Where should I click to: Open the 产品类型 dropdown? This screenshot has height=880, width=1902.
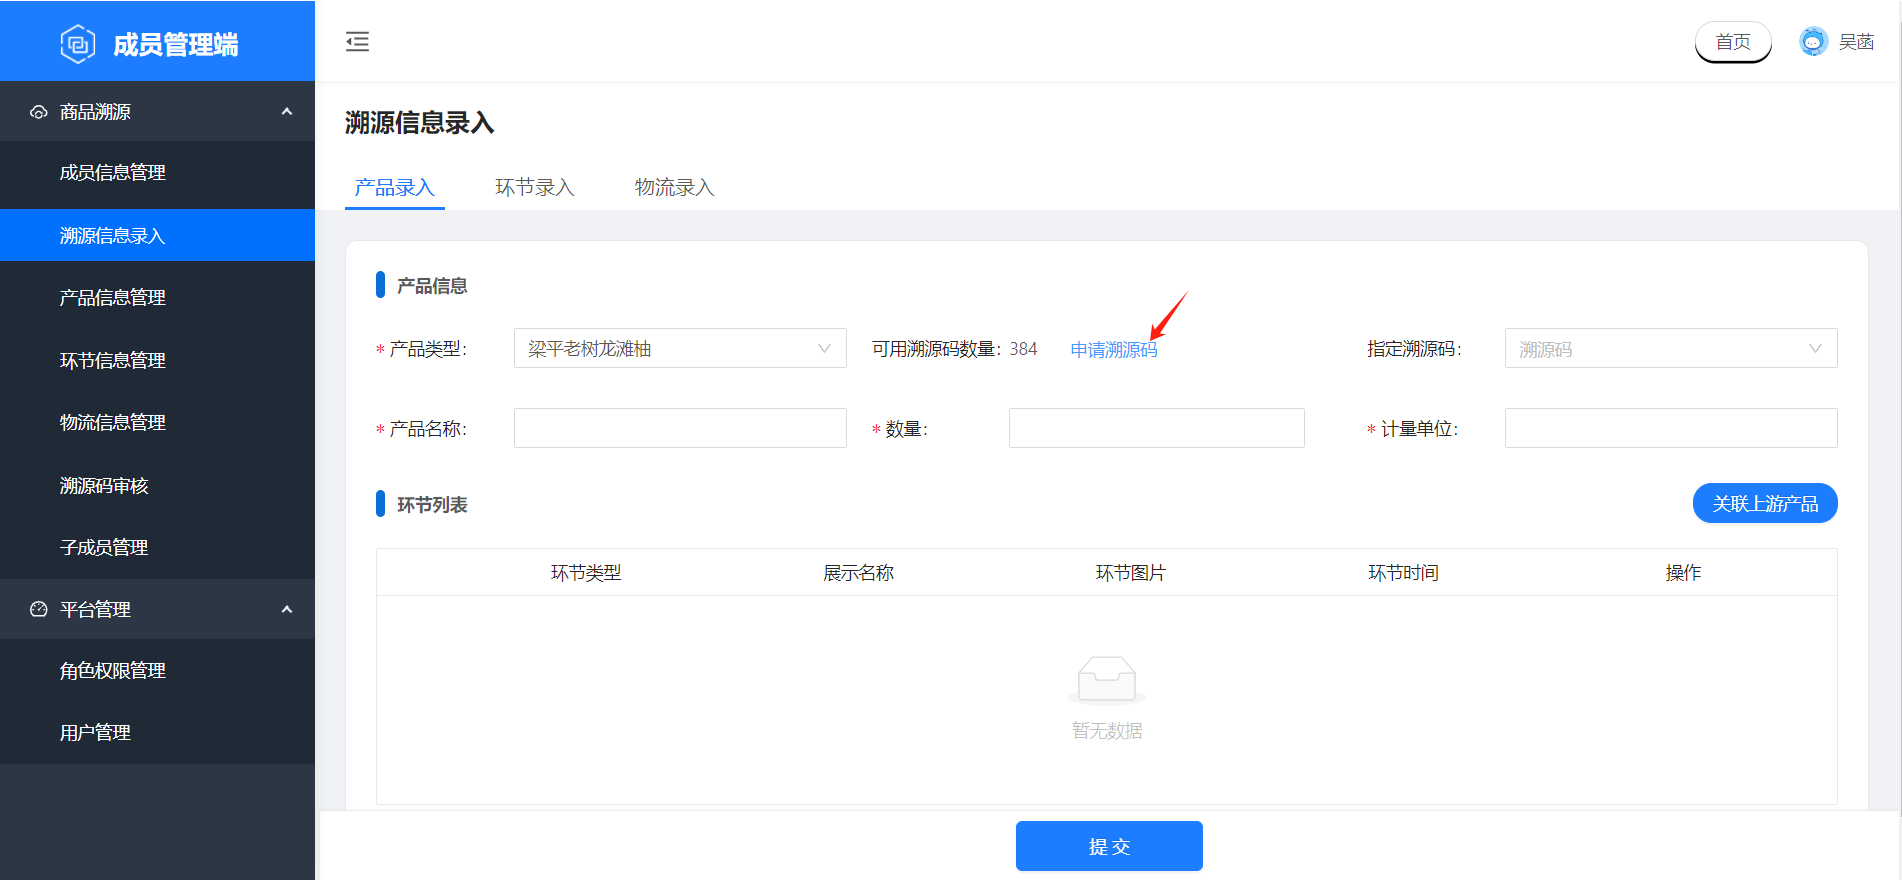point(679,349)
